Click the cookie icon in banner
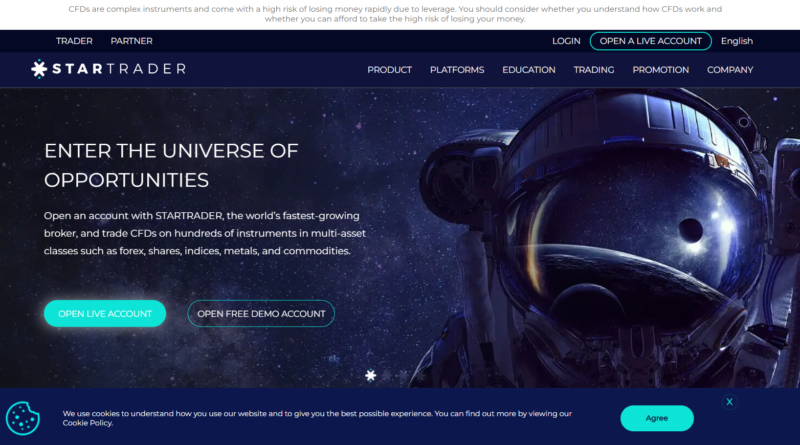Image resolution: width=800 pixels, height=445 pixels. (x=22, y=418)
